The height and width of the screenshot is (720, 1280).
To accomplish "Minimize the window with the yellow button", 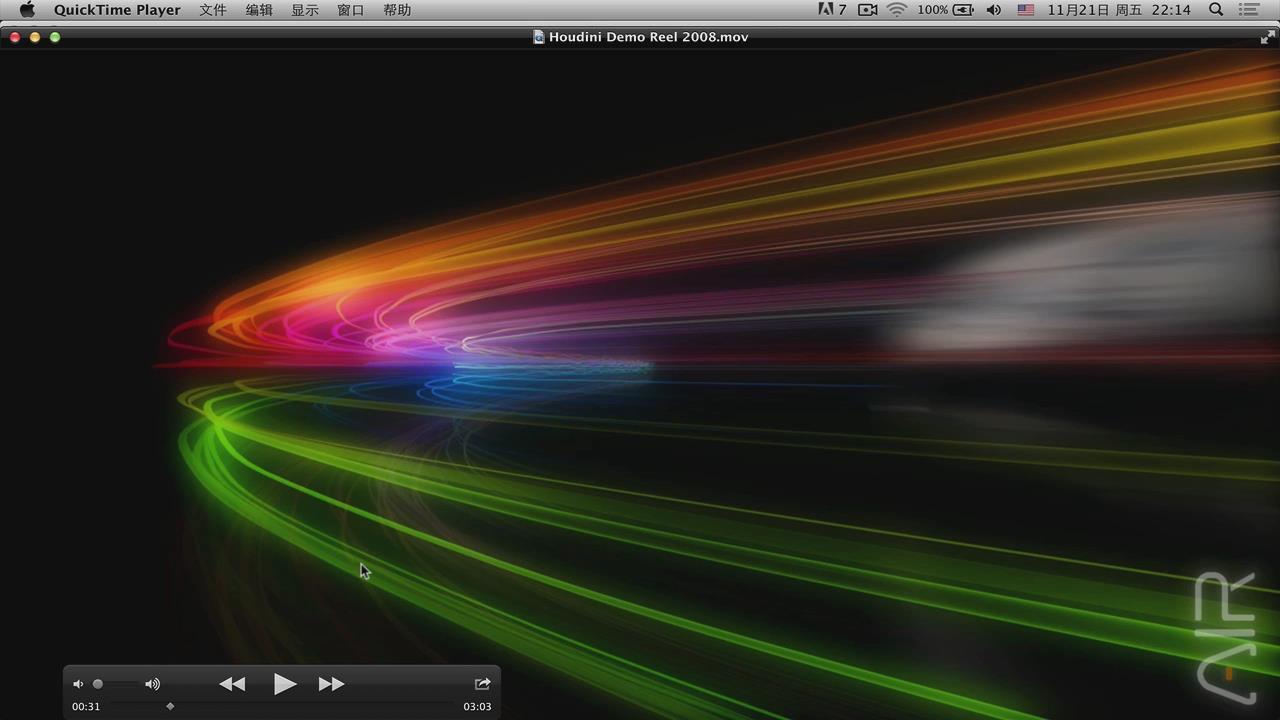I will click(35, 37).
